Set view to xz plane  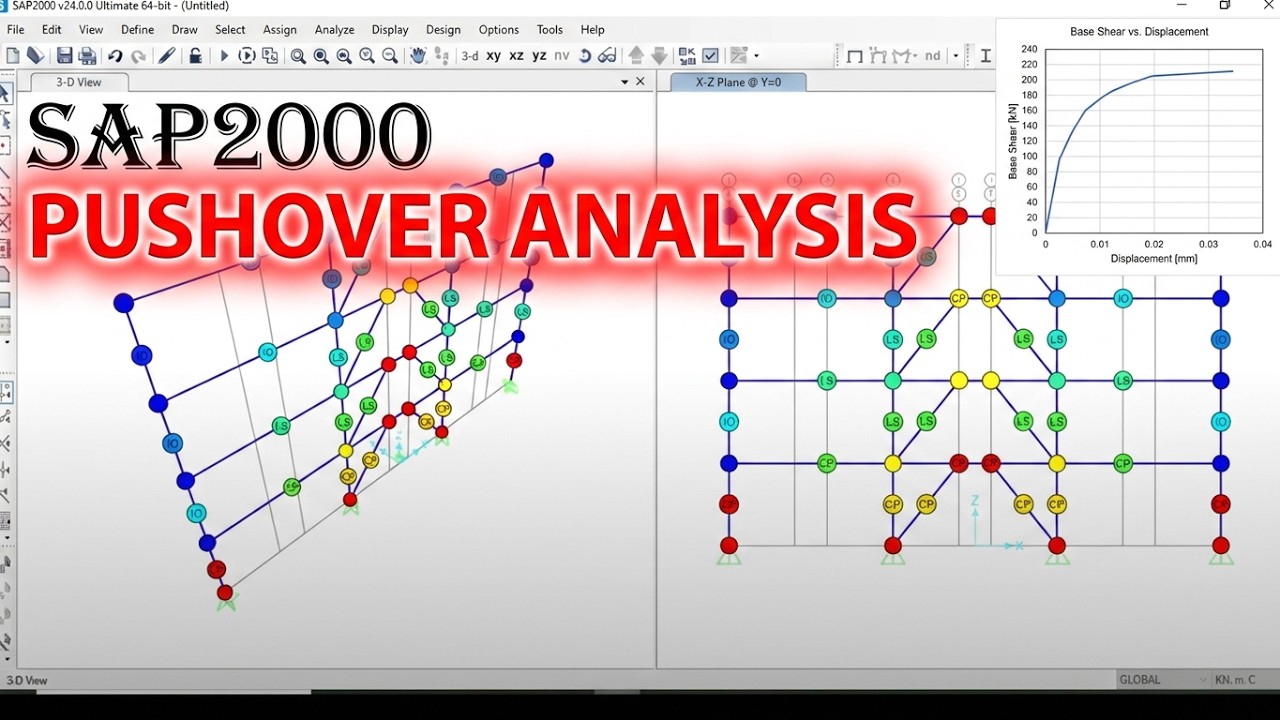pyautogui.click(x=516, y=56)
